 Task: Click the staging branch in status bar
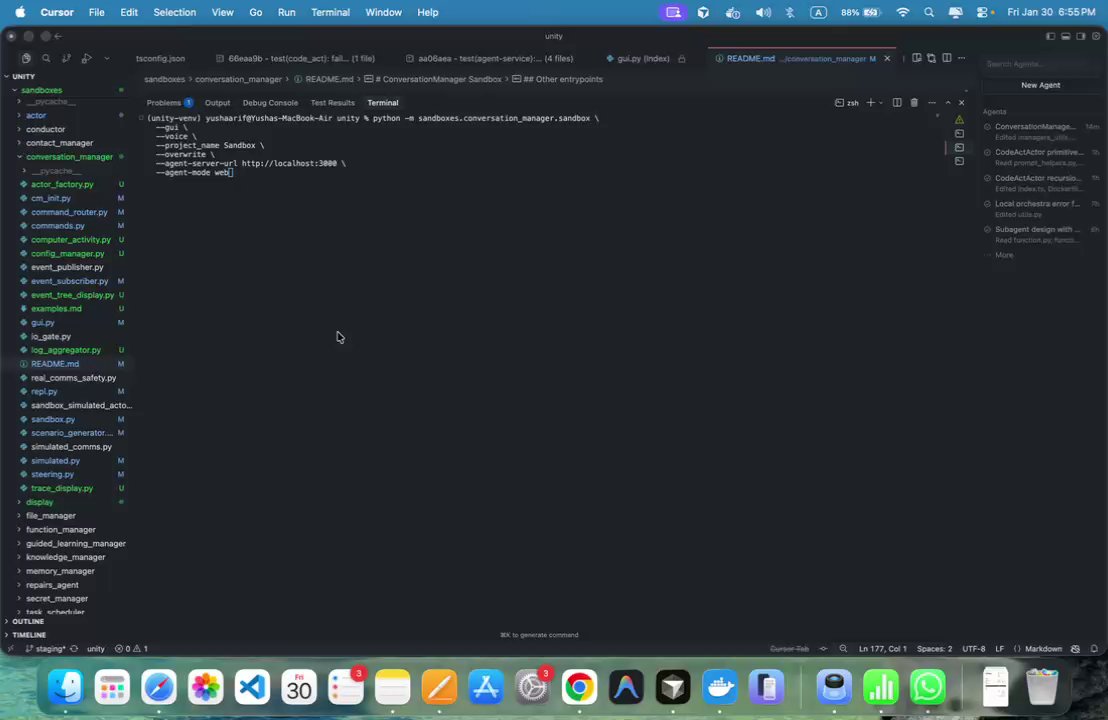tap(46, 649)
